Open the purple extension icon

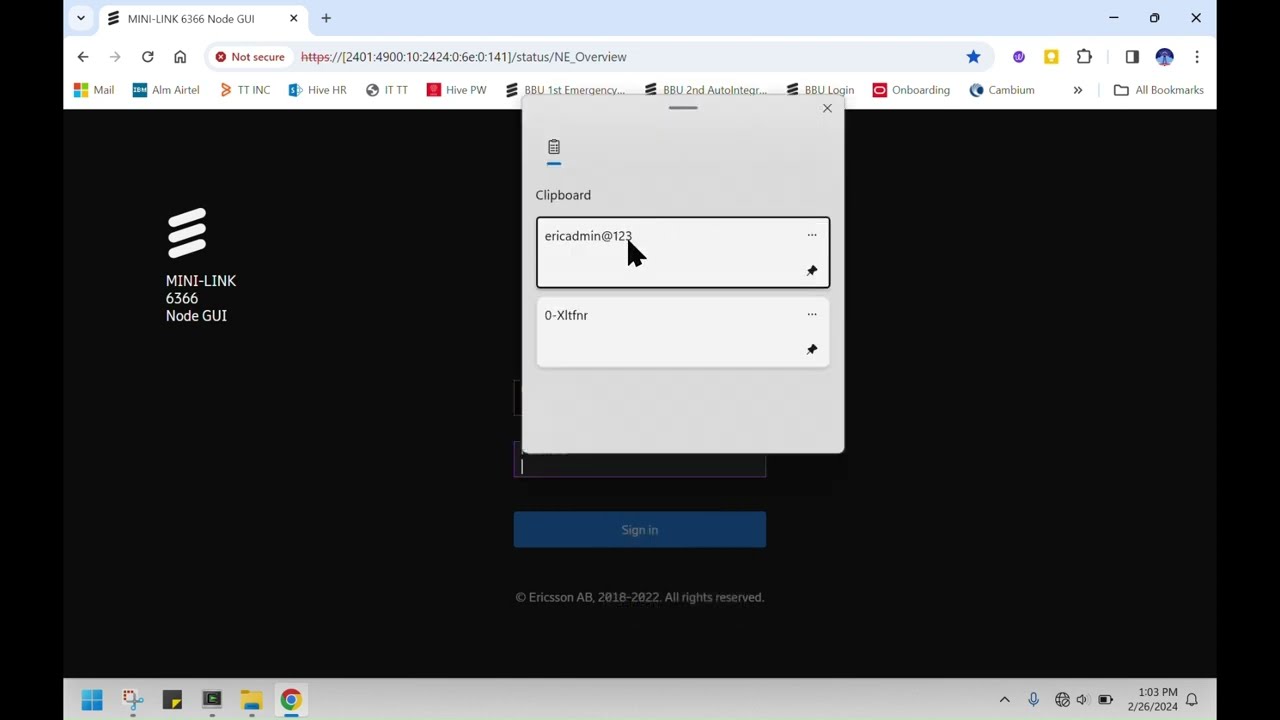point(1019,57)
